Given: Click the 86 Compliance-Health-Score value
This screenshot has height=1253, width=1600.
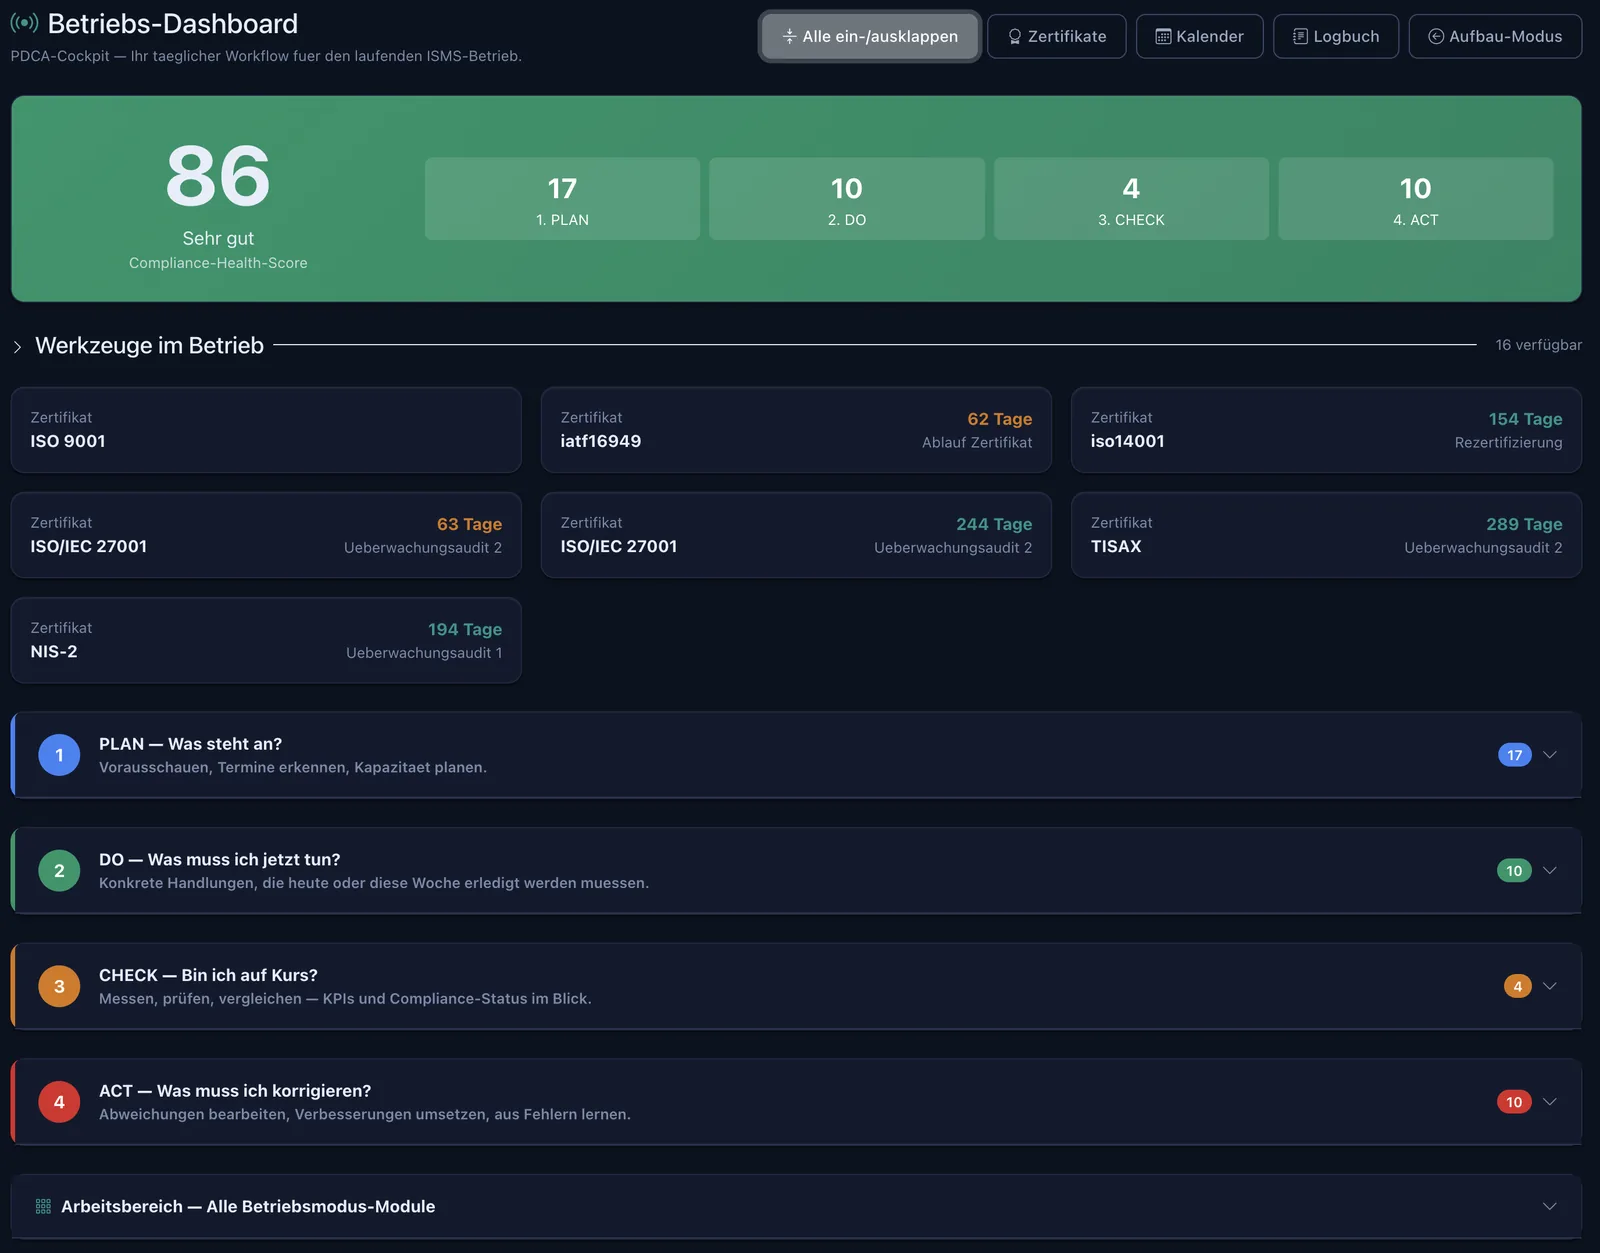Looking at the screenshot, I should click(218, 177).
